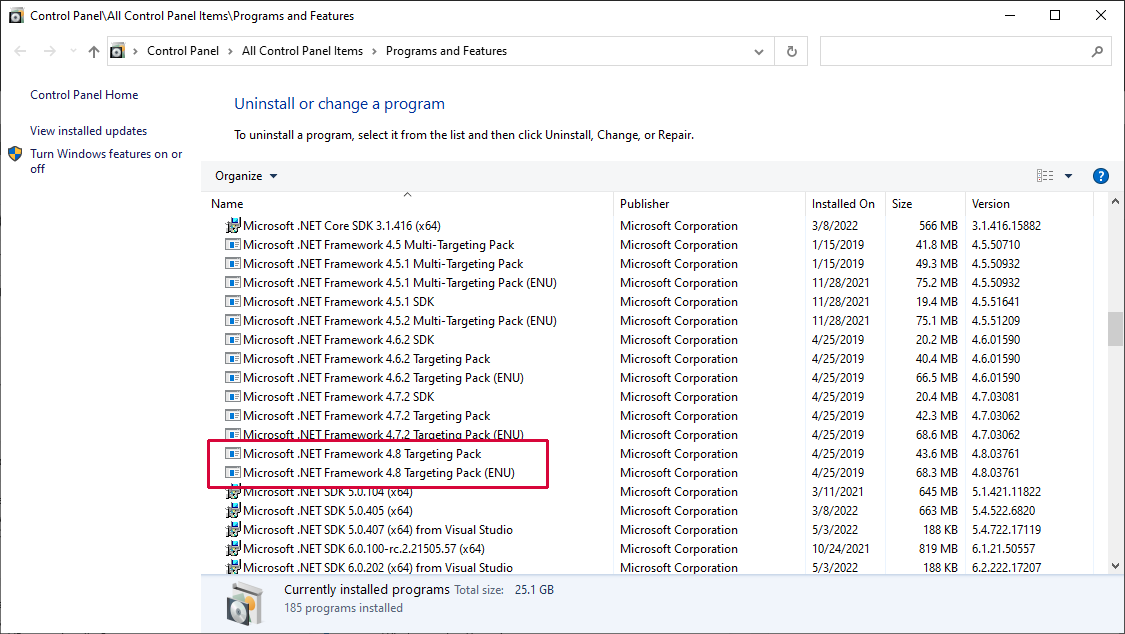Click icon of .NET Framework 4.5 Multi-Targeting Pack
The image size is (1125, 634).
coord(233,245)
